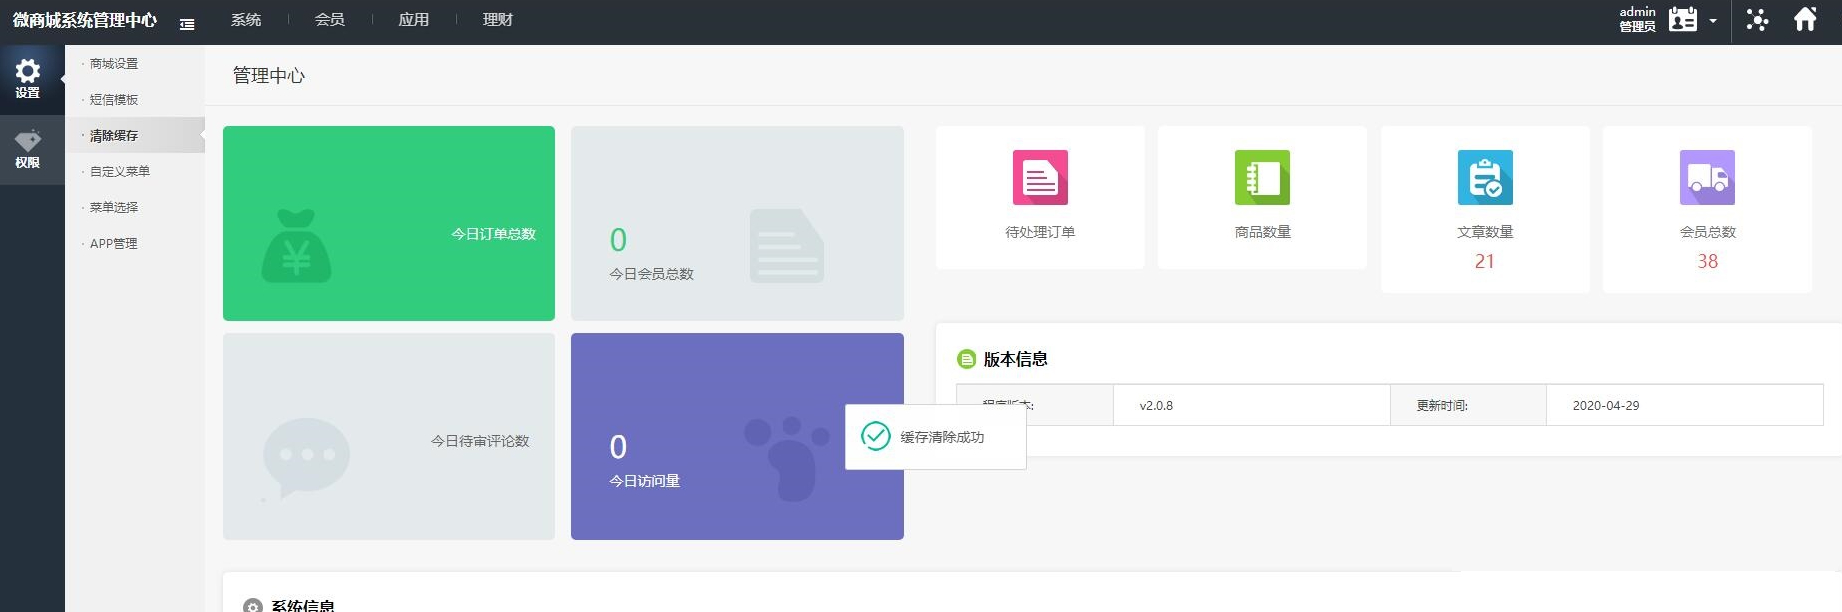Click the 今日访问量 label
1842x612 pixels.
pyautogui.click(x=645, y=481)
